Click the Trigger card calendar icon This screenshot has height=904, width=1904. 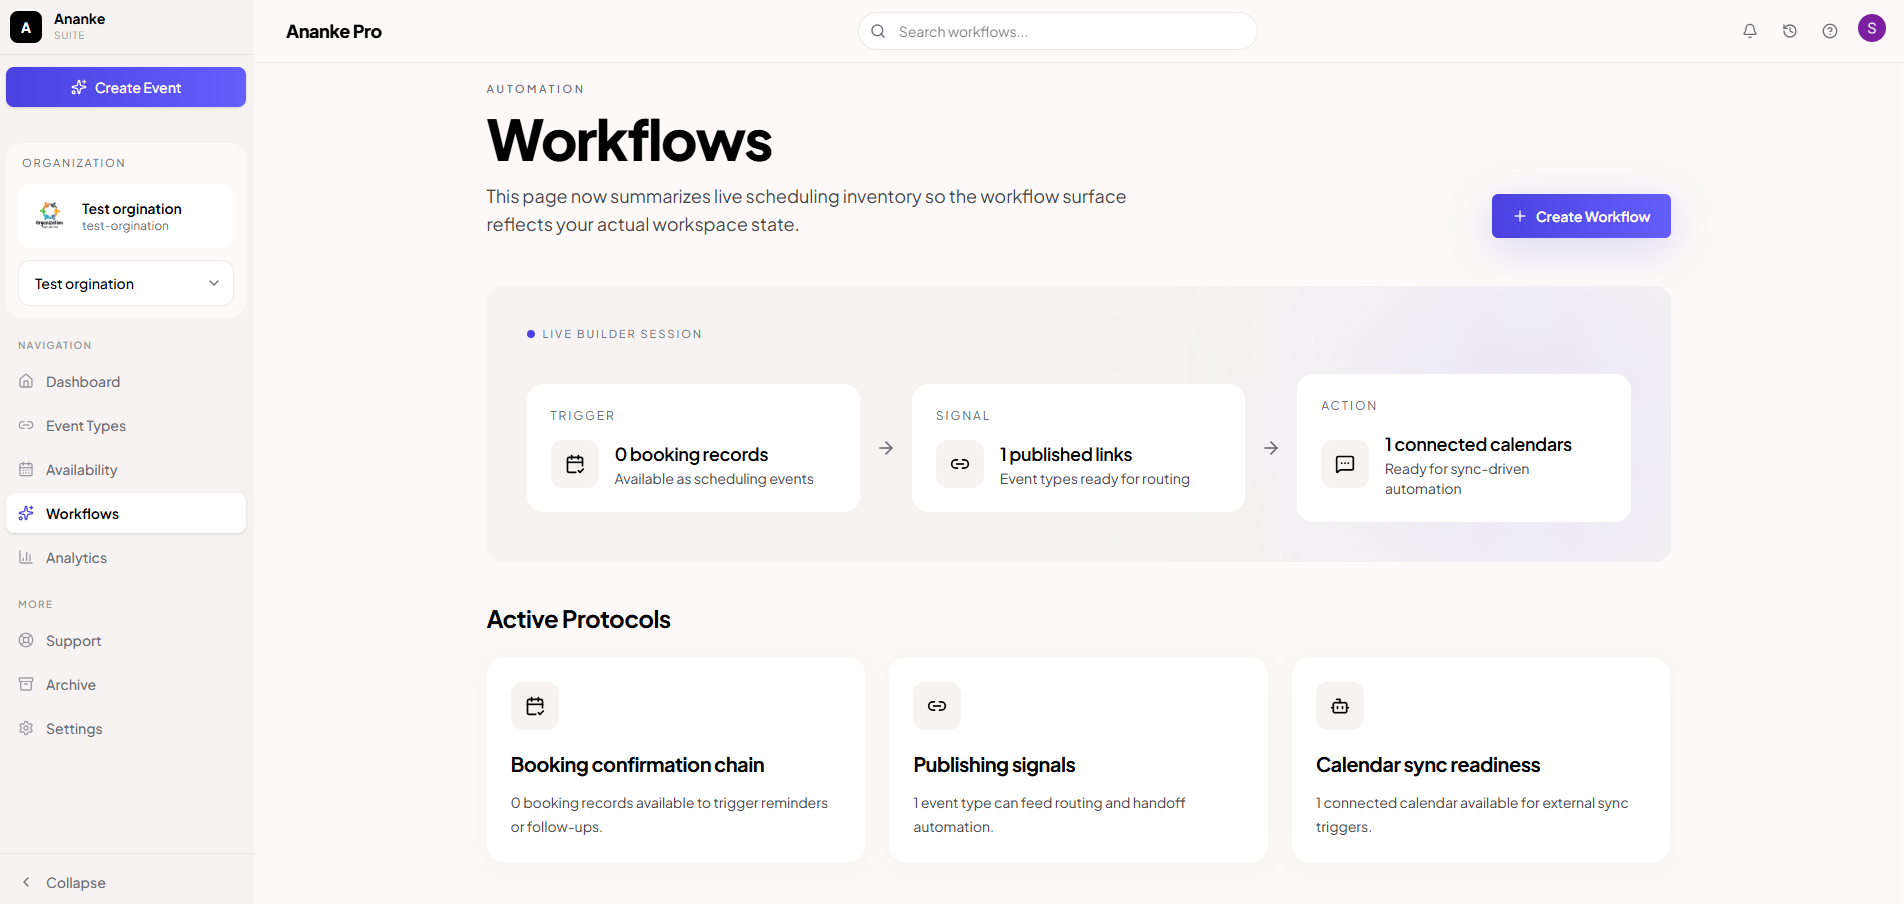point(575,464)
